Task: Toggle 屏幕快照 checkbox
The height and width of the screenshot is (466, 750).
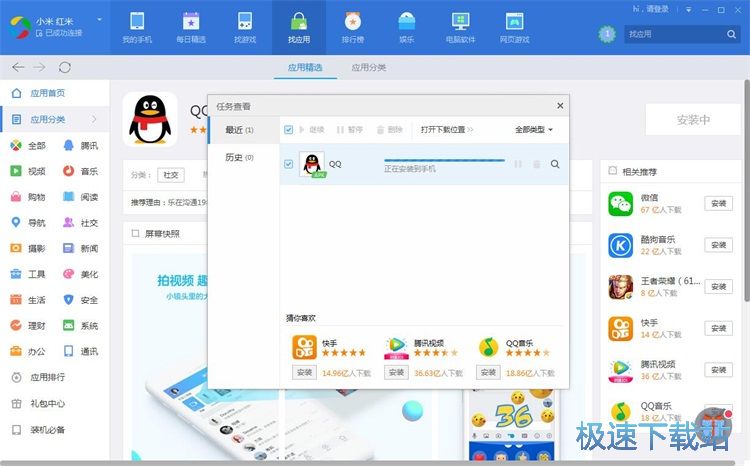Action: click(x=135, y=233)
